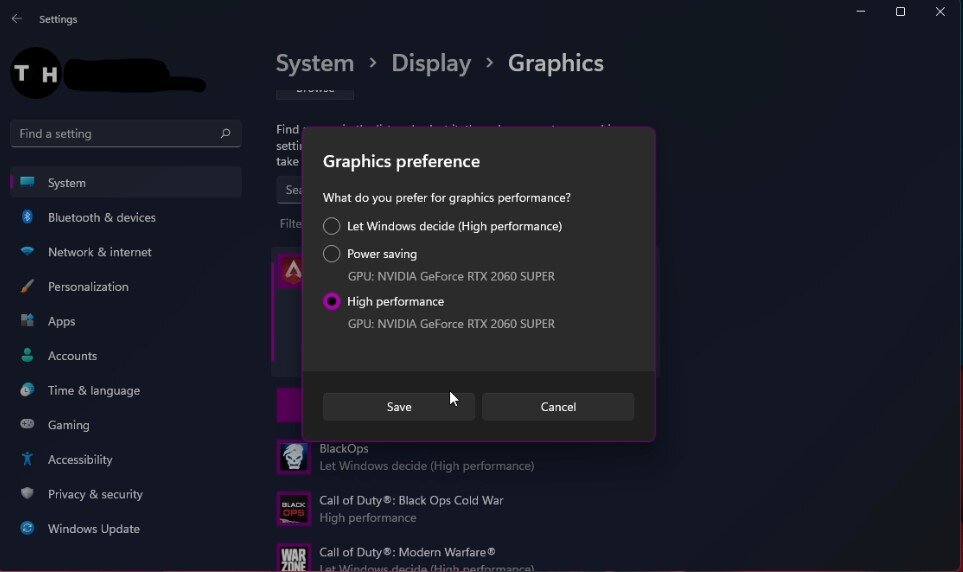Screen dimensions: 963x572
Task: Click the Accounts person icon
Action: (x=27, y=355)
